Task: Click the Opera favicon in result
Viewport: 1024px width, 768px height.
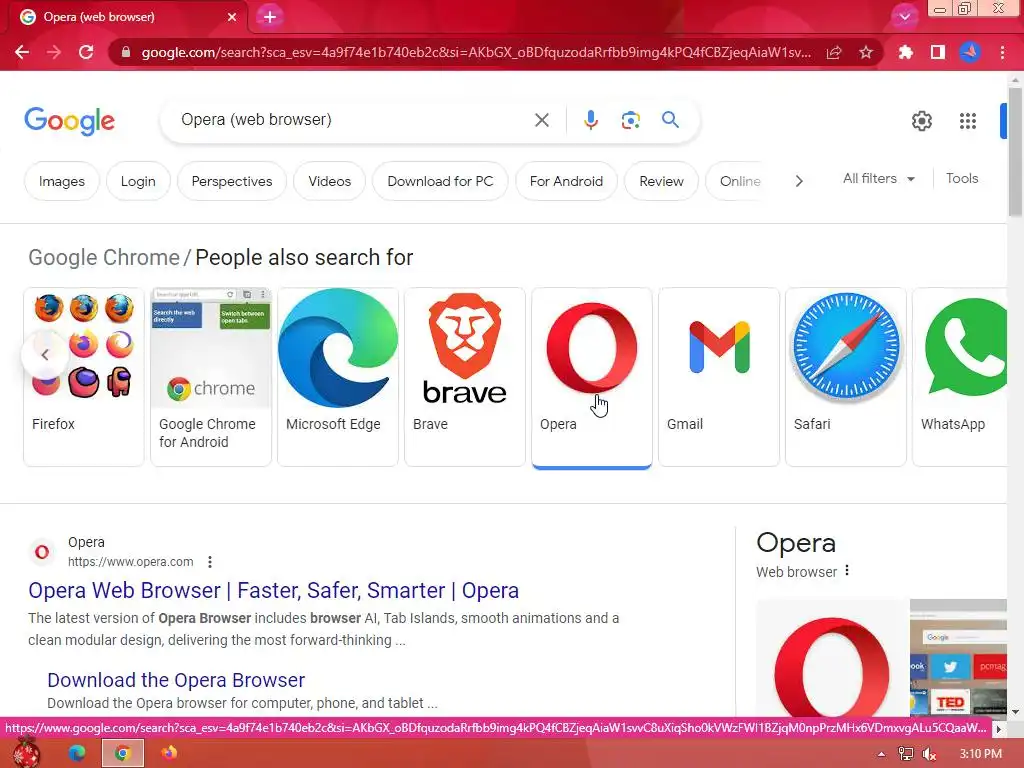Action: 42,552
